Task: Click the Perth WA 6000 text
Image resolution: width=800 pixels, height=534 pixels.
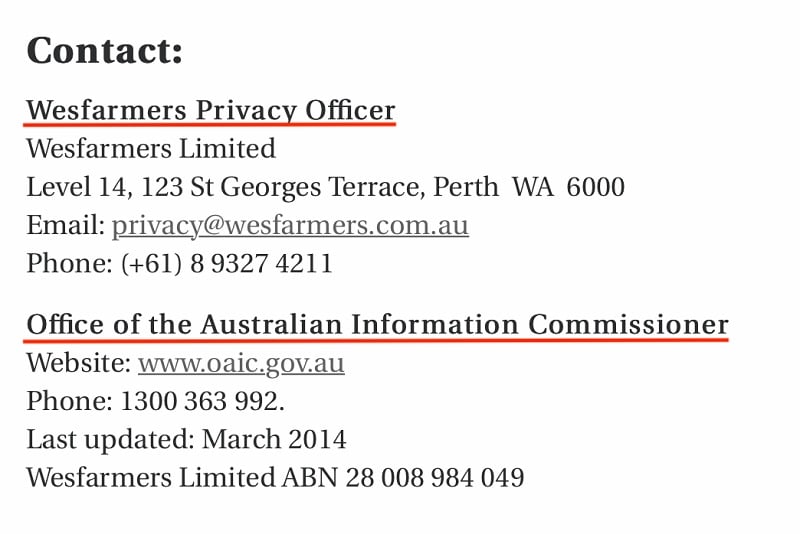Action: 529,187
